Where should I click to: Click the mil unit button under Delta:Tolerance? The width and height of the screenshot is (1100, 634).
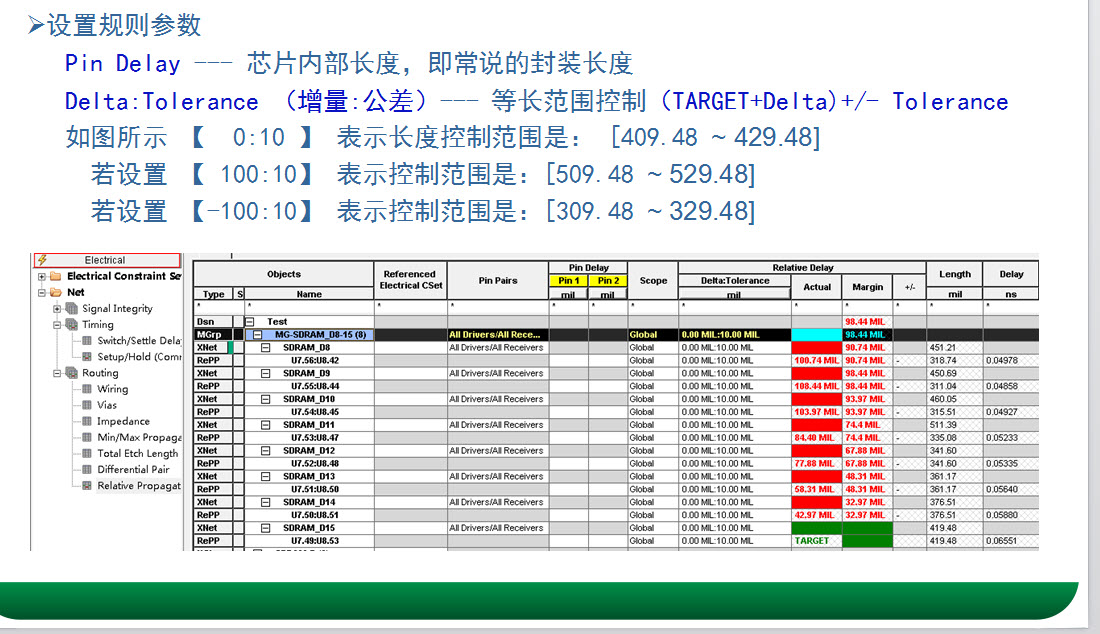[x=735, y=295]
